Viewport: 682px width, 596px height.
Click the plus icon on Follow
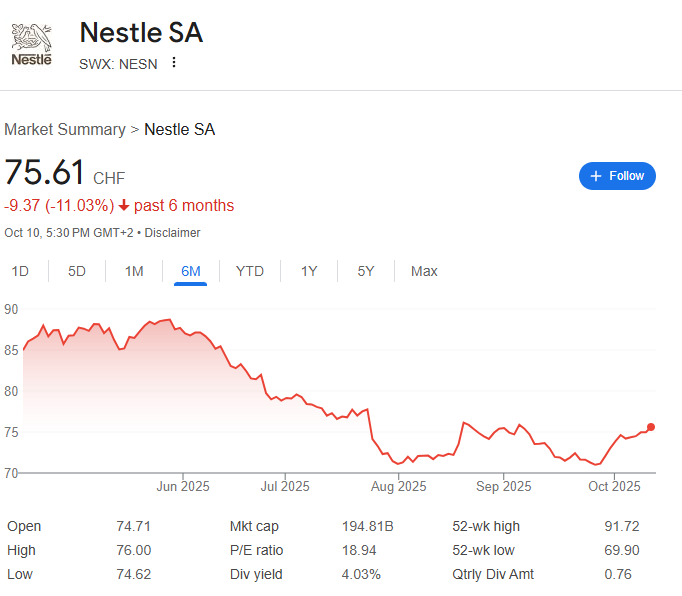pyautogui.click(x=596, y=176)
